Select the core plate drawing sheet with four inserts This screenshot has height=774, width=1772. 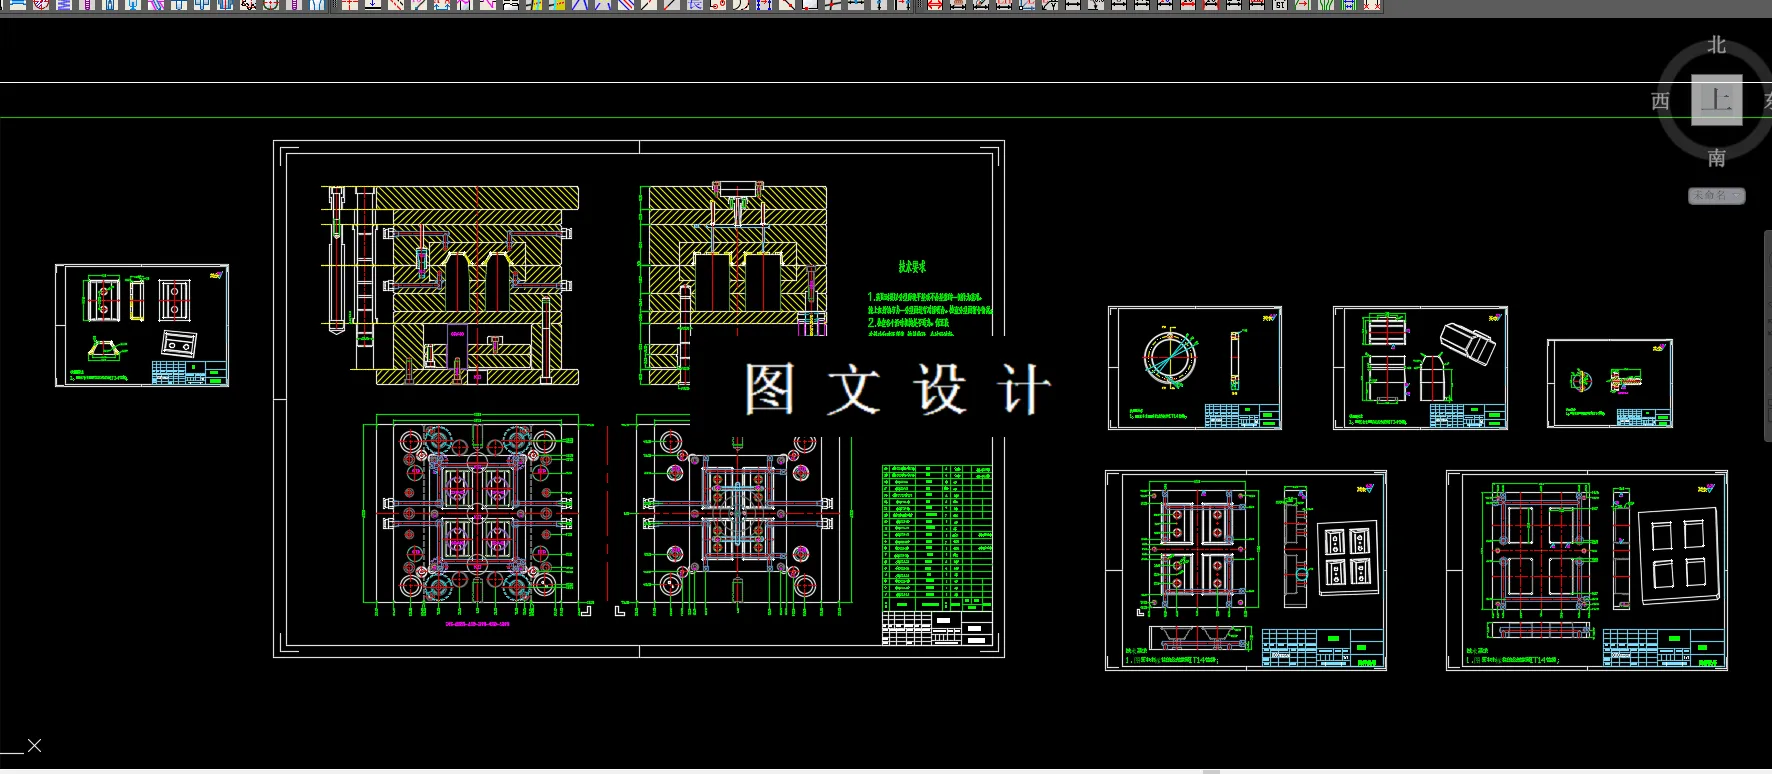point(1246,570)
